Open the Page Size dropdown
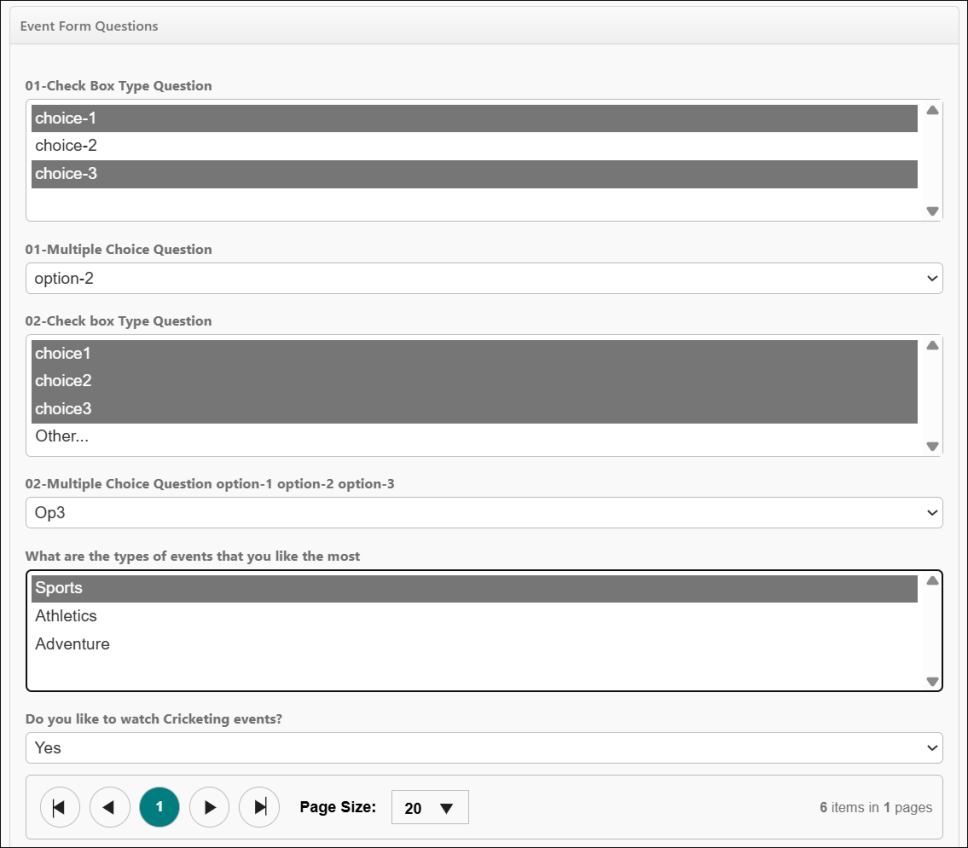968x848 pixels. coord(430,808)
